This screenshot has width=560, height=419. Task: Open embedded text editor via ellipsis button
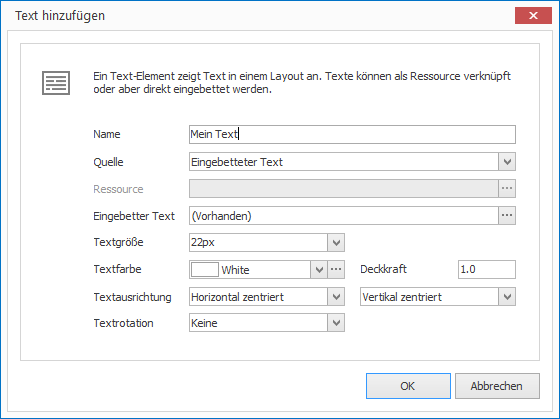pyautogui.click(x=507, y=216)
